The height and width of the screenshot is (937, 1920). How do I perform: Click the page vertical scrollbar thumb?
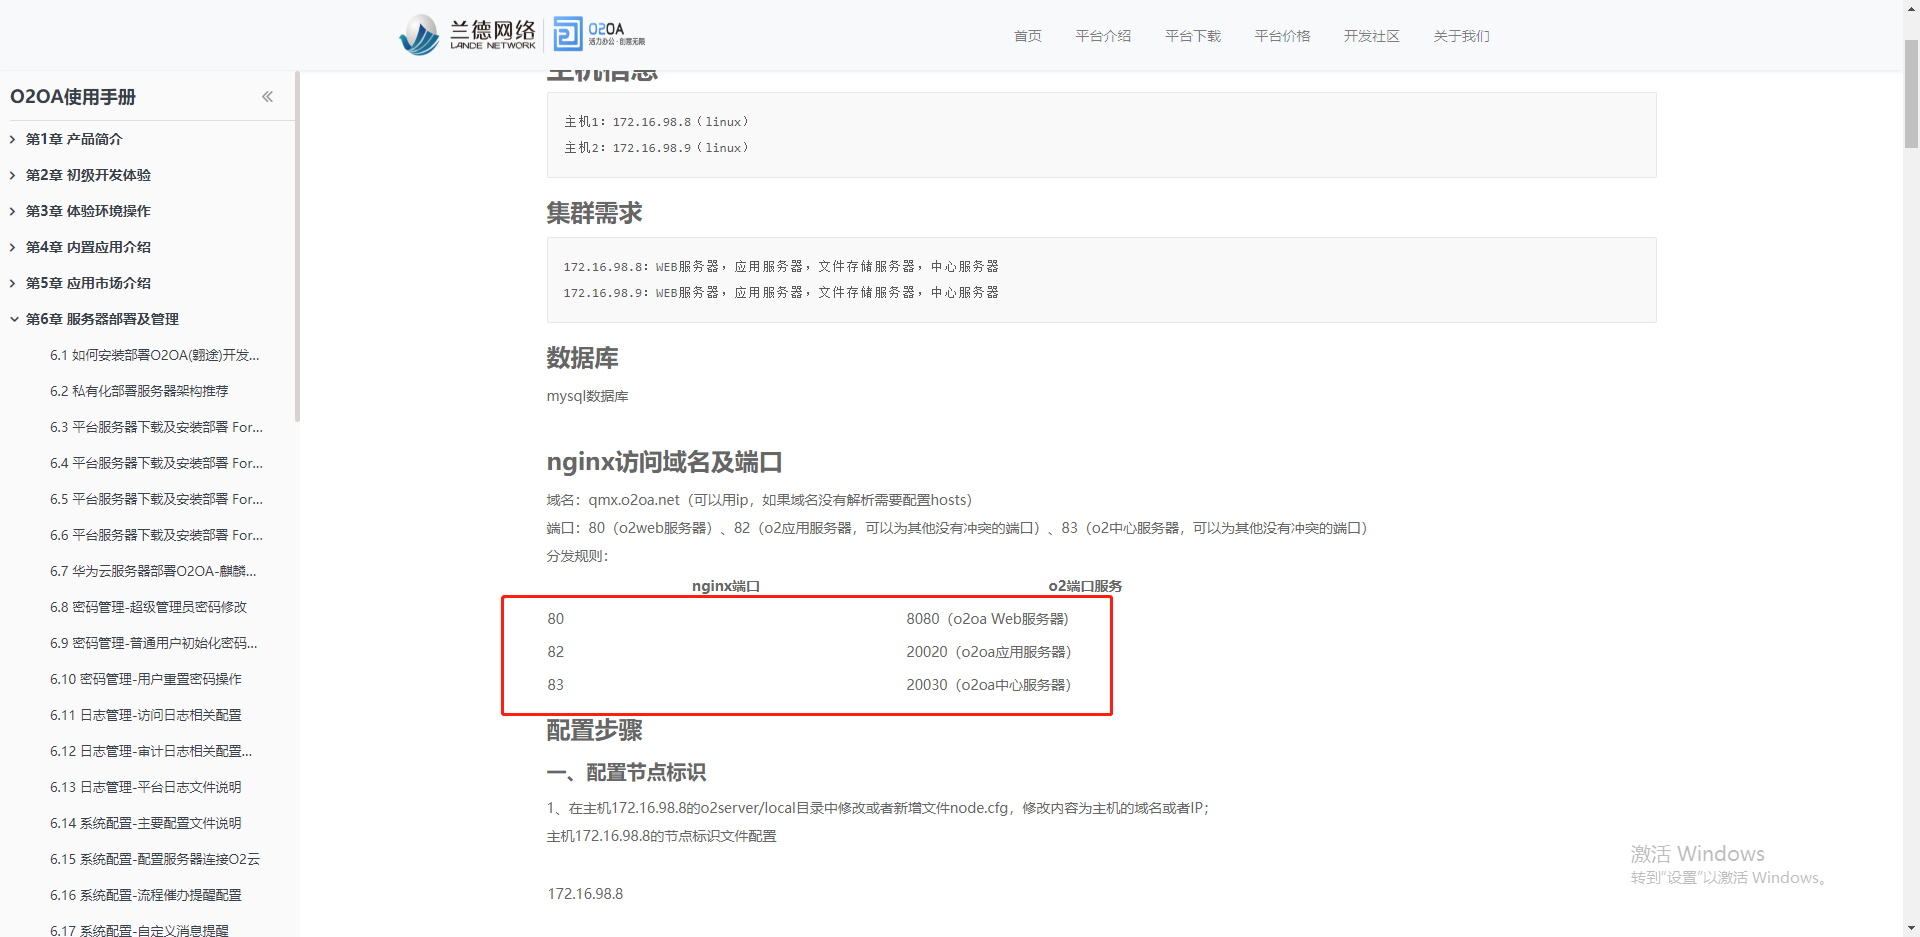1911,94
